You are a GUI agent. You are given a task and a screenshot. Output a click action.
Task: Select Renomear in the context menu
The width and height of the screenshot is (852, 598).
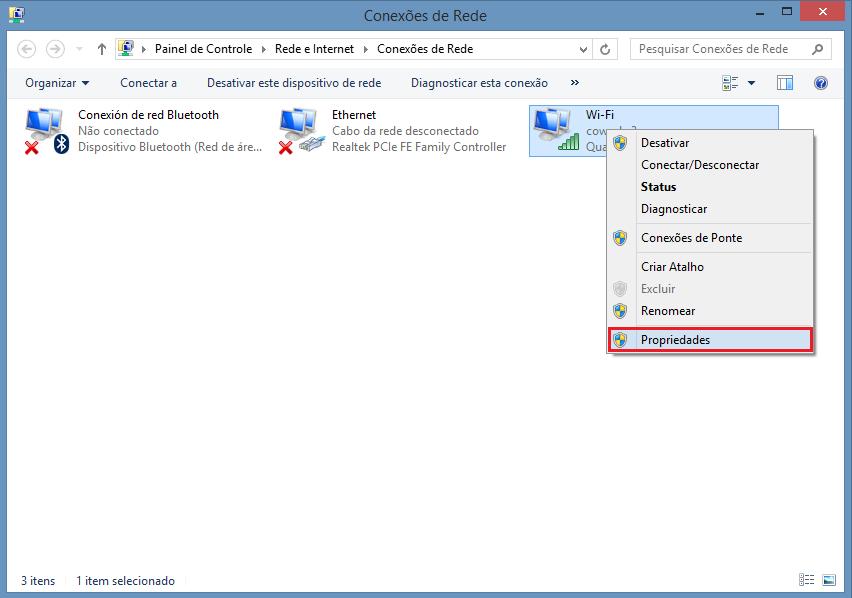tap(667, 311)
